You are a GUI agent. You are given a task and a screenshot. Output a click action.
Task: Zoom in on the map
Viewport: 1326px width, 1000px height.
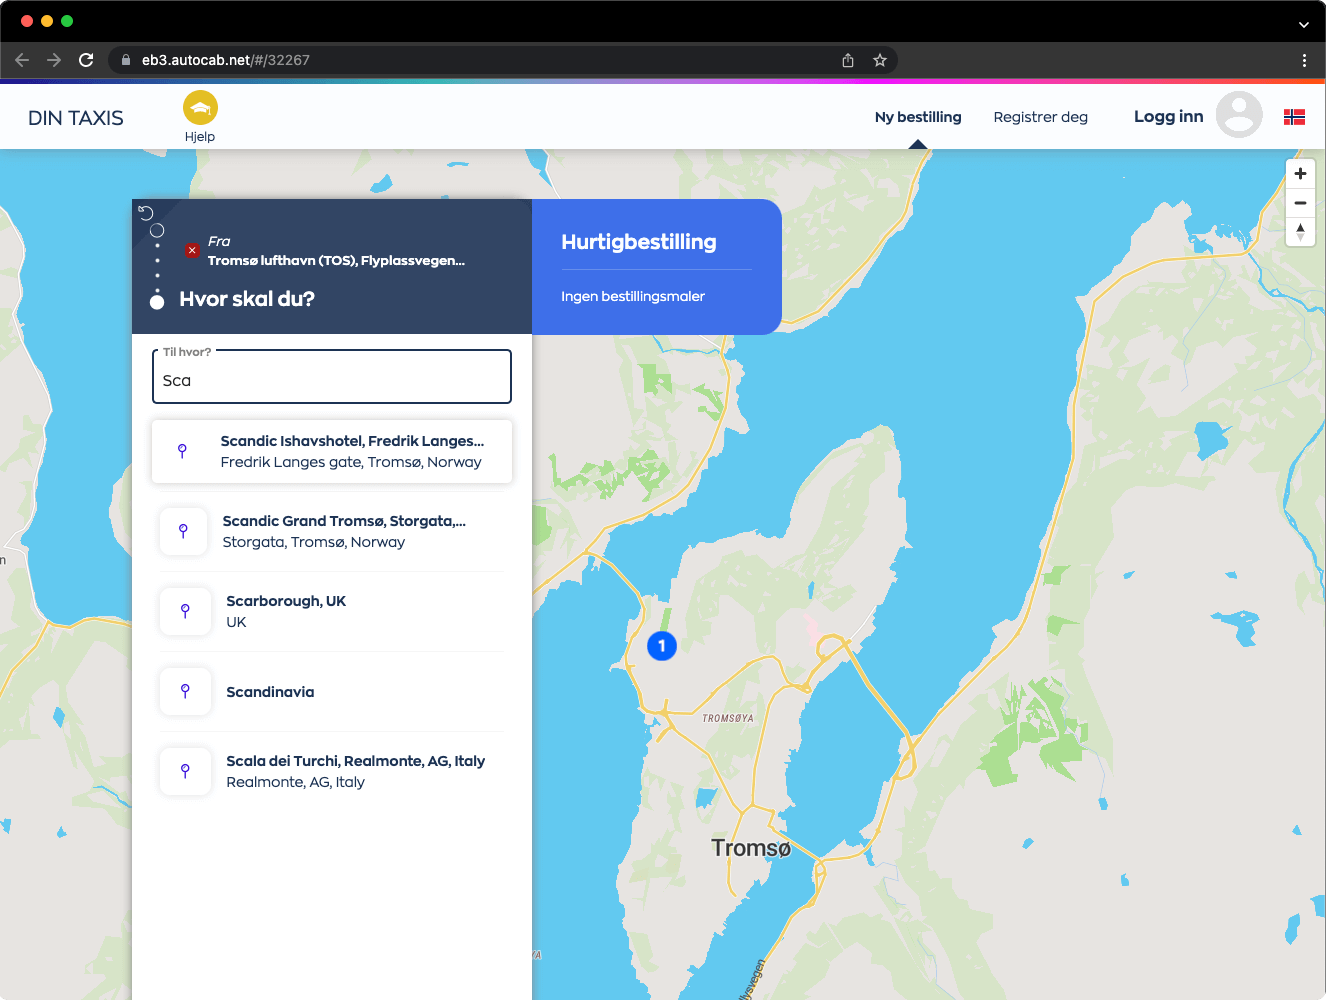(x=1300, y=174)
